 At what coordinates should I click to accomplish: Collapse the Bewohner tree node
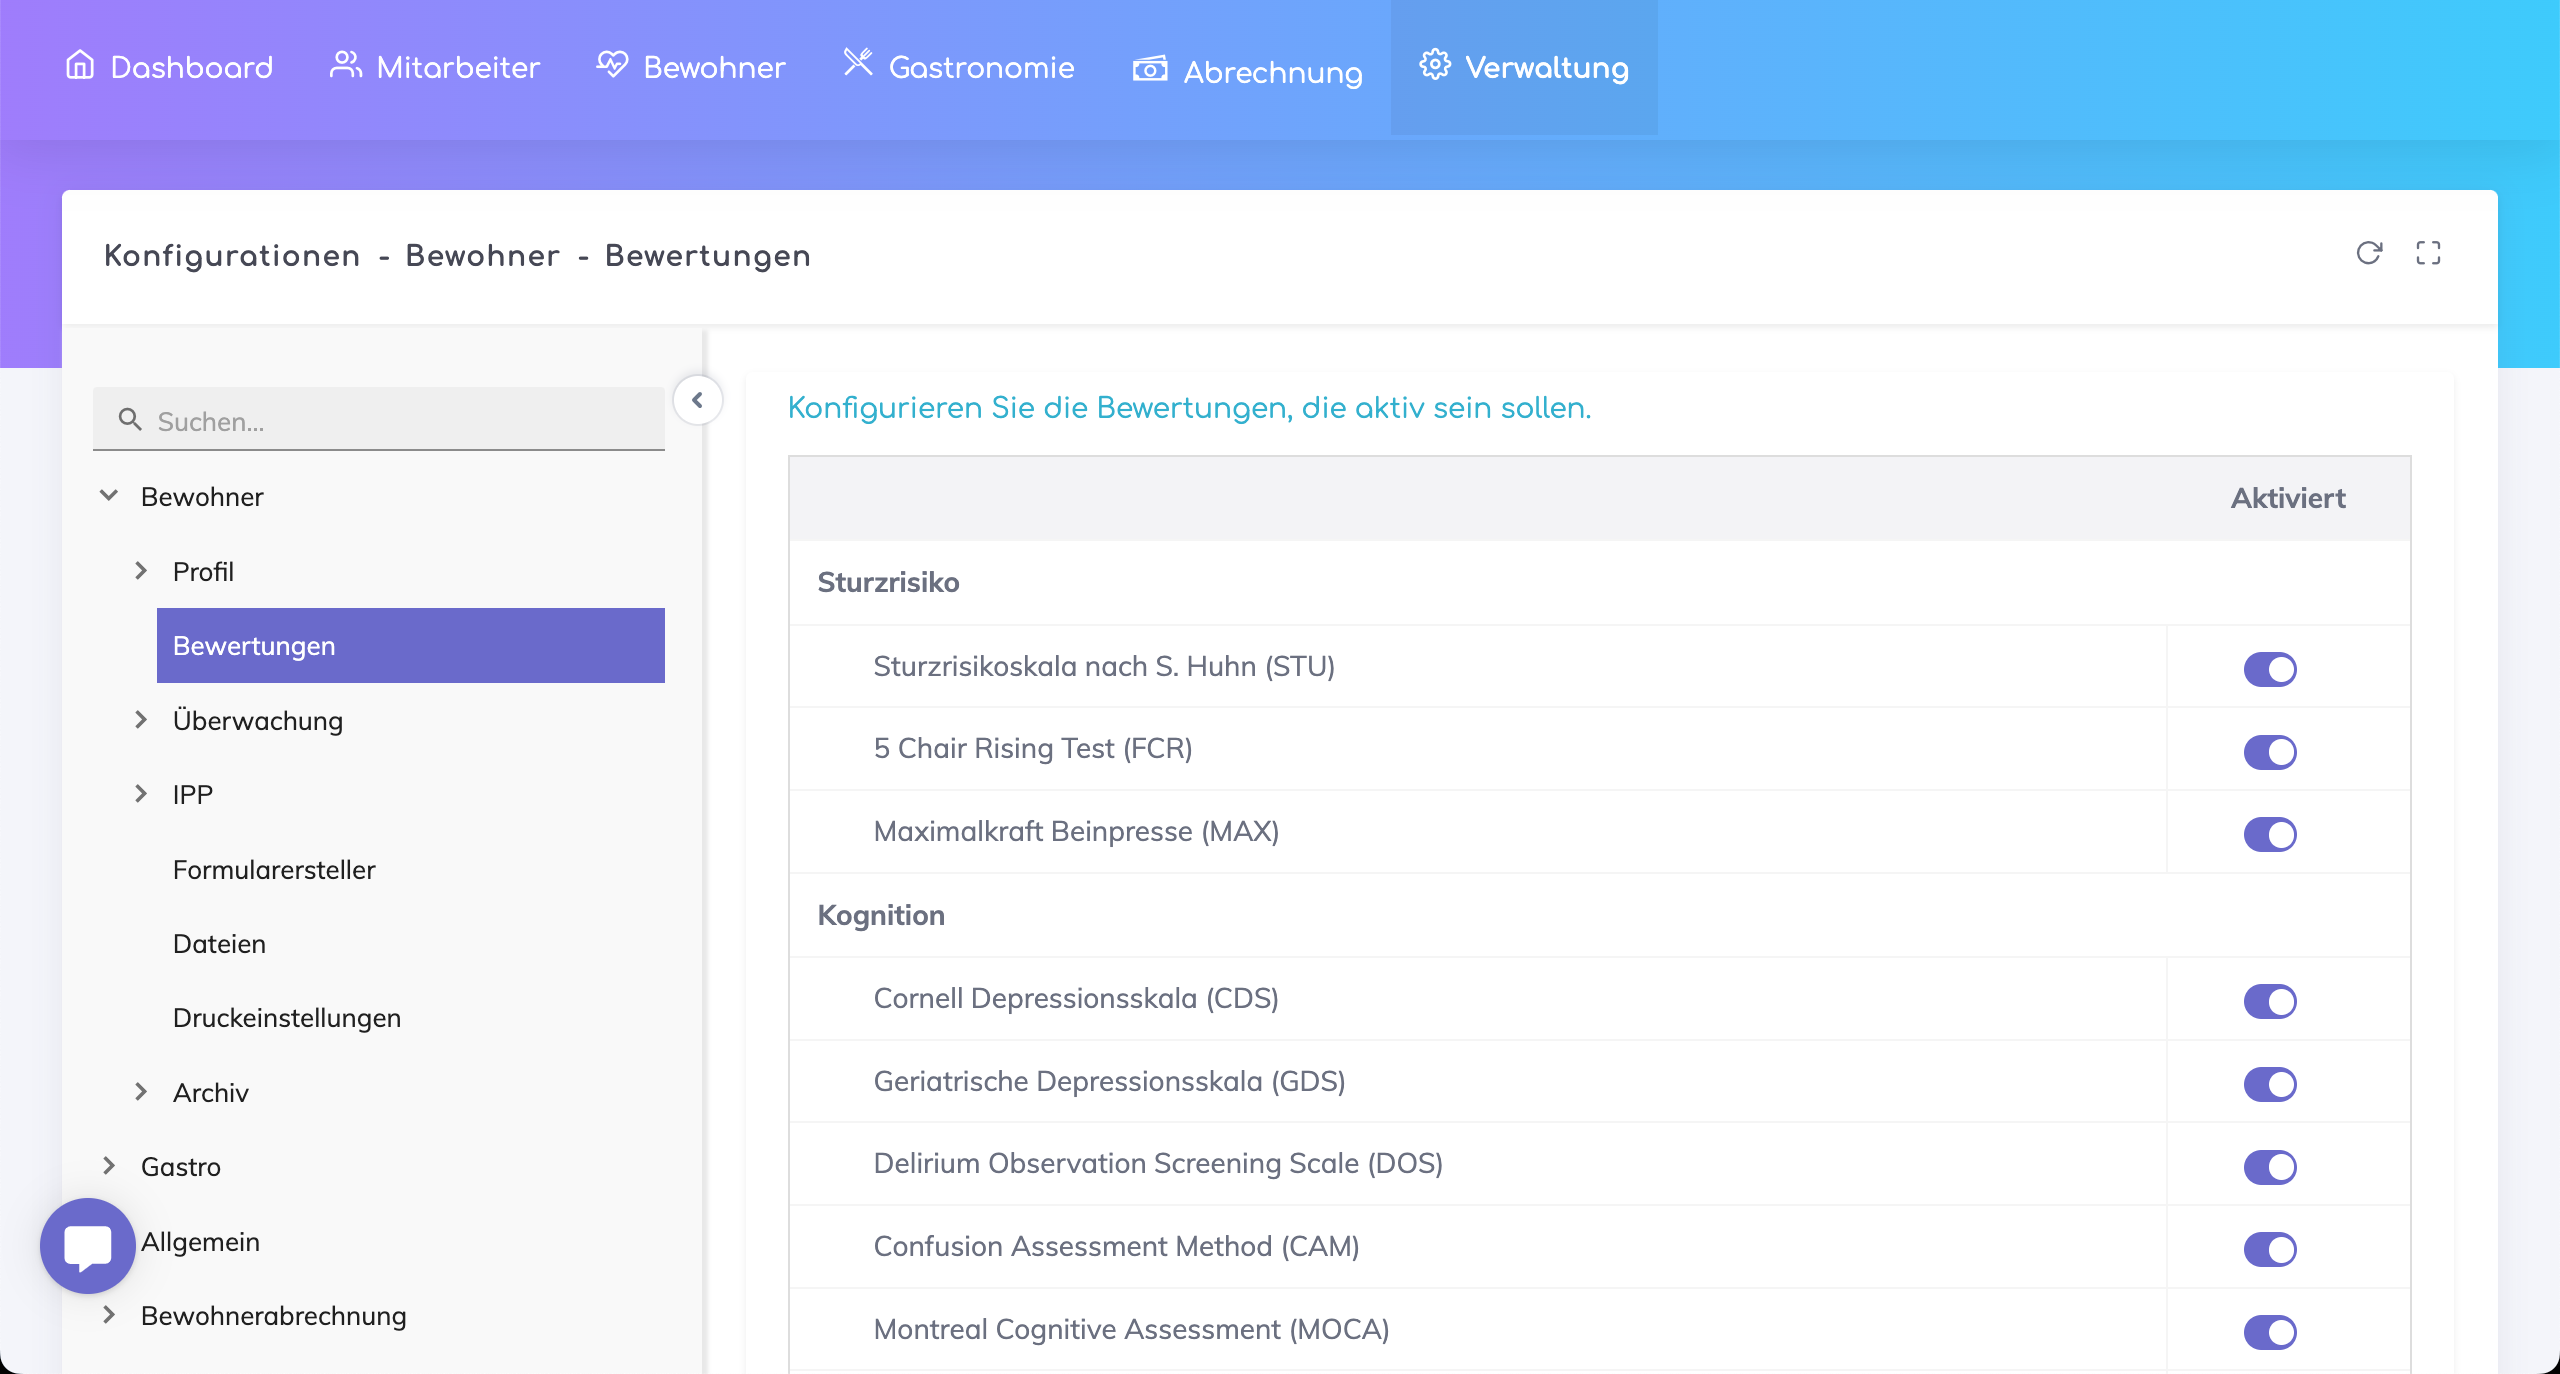click(109, 496)
